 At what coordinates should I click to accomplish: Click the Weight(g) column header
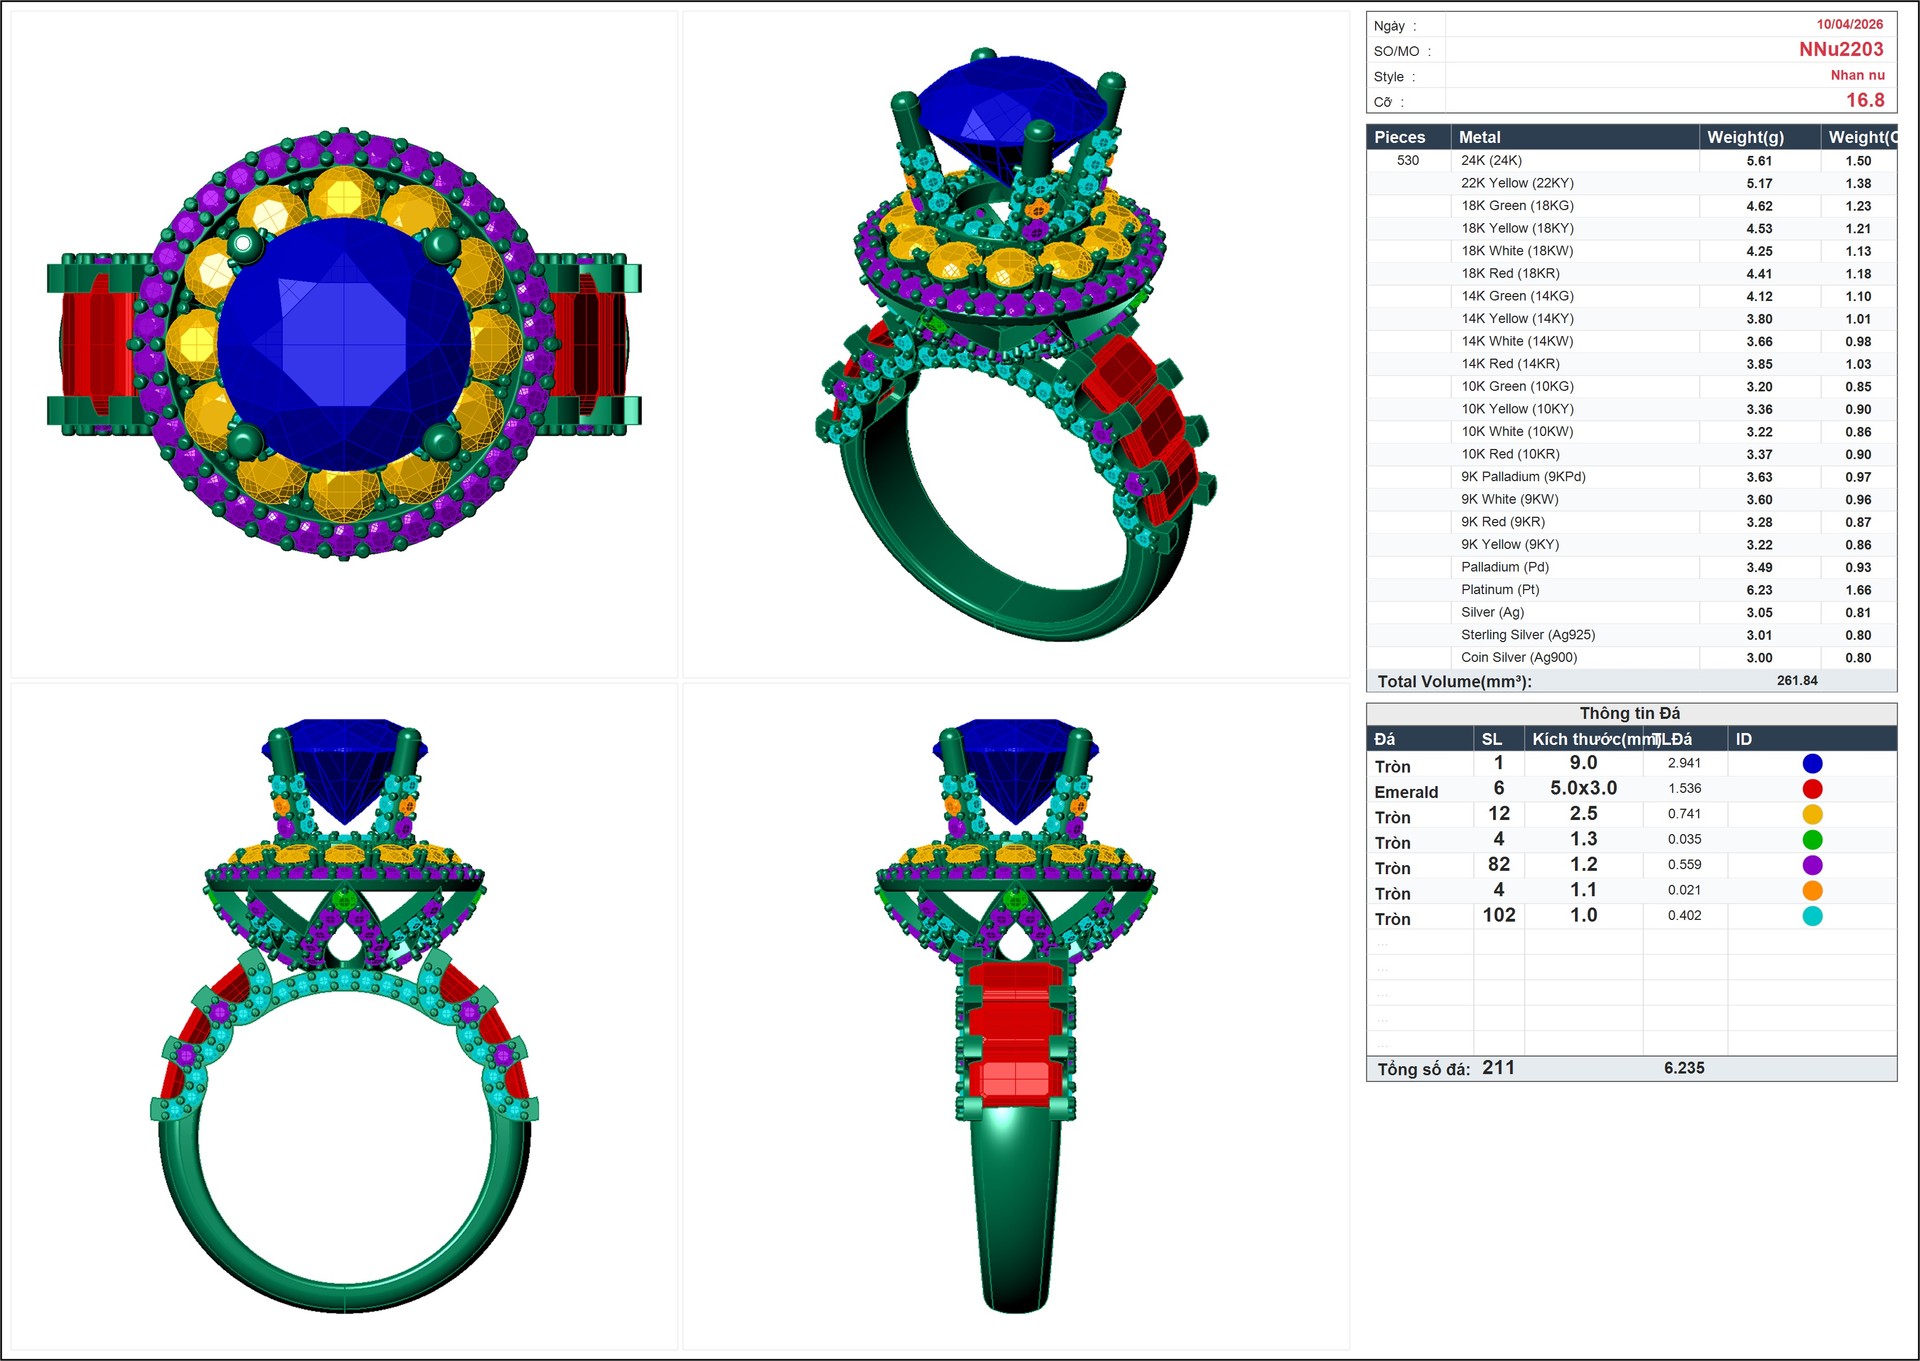click(1745, 137)
